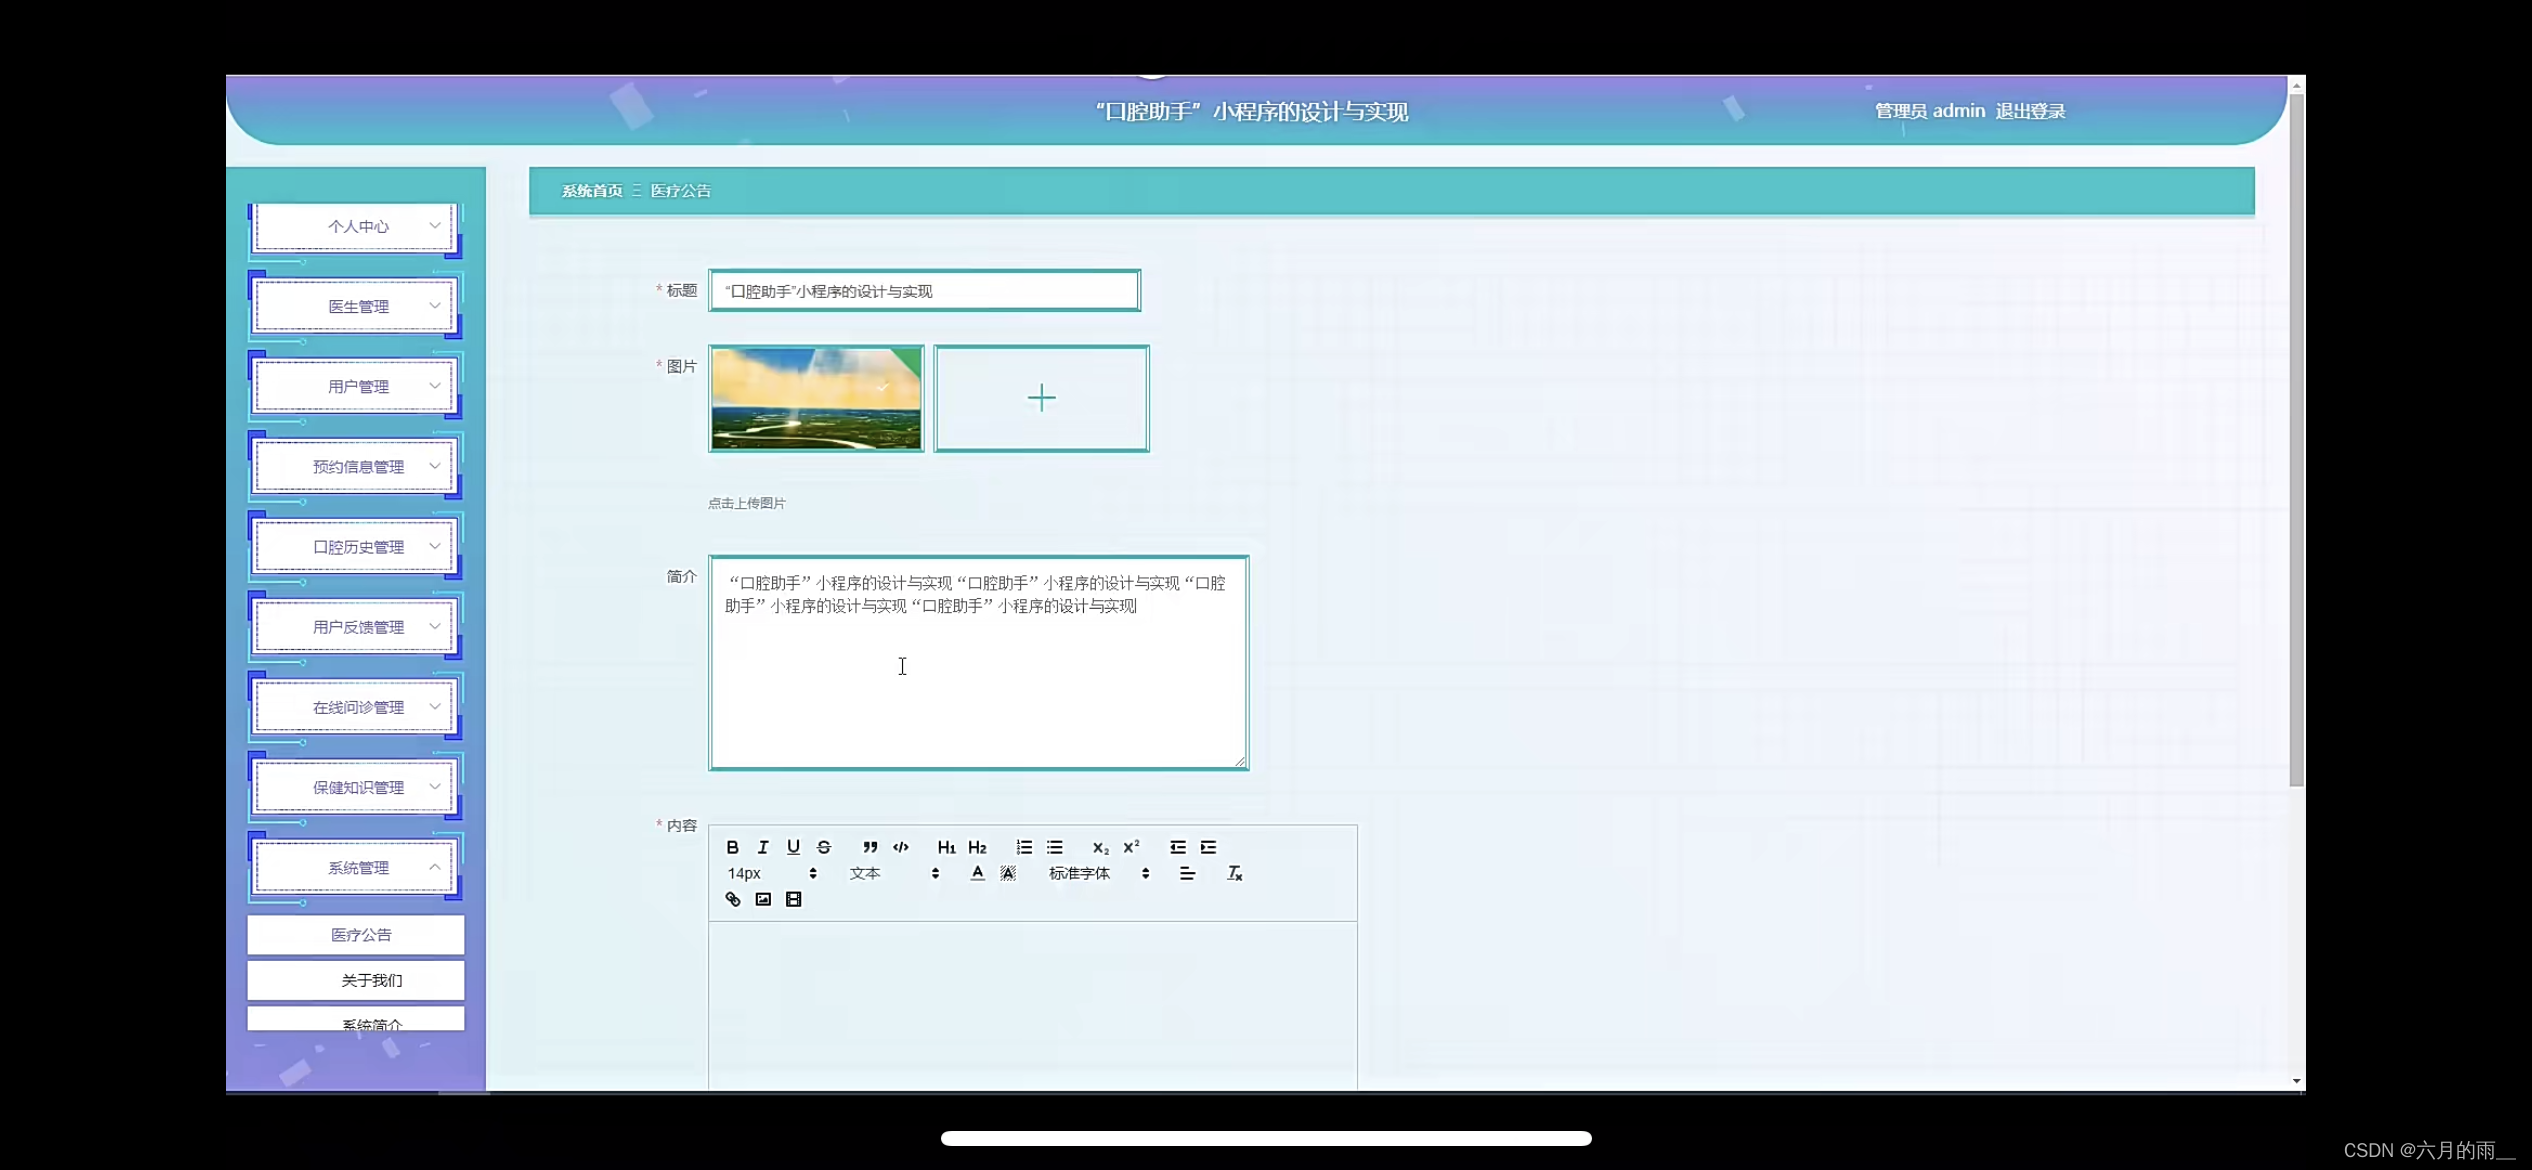
Task: Open the text color picker
Action: pyautogui.click(x=977, y=873)
